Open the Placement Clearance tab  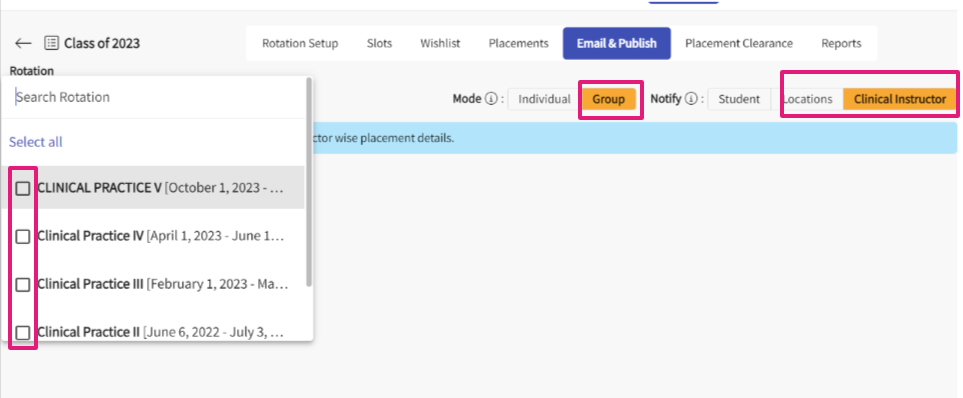[x=739, y=43]
